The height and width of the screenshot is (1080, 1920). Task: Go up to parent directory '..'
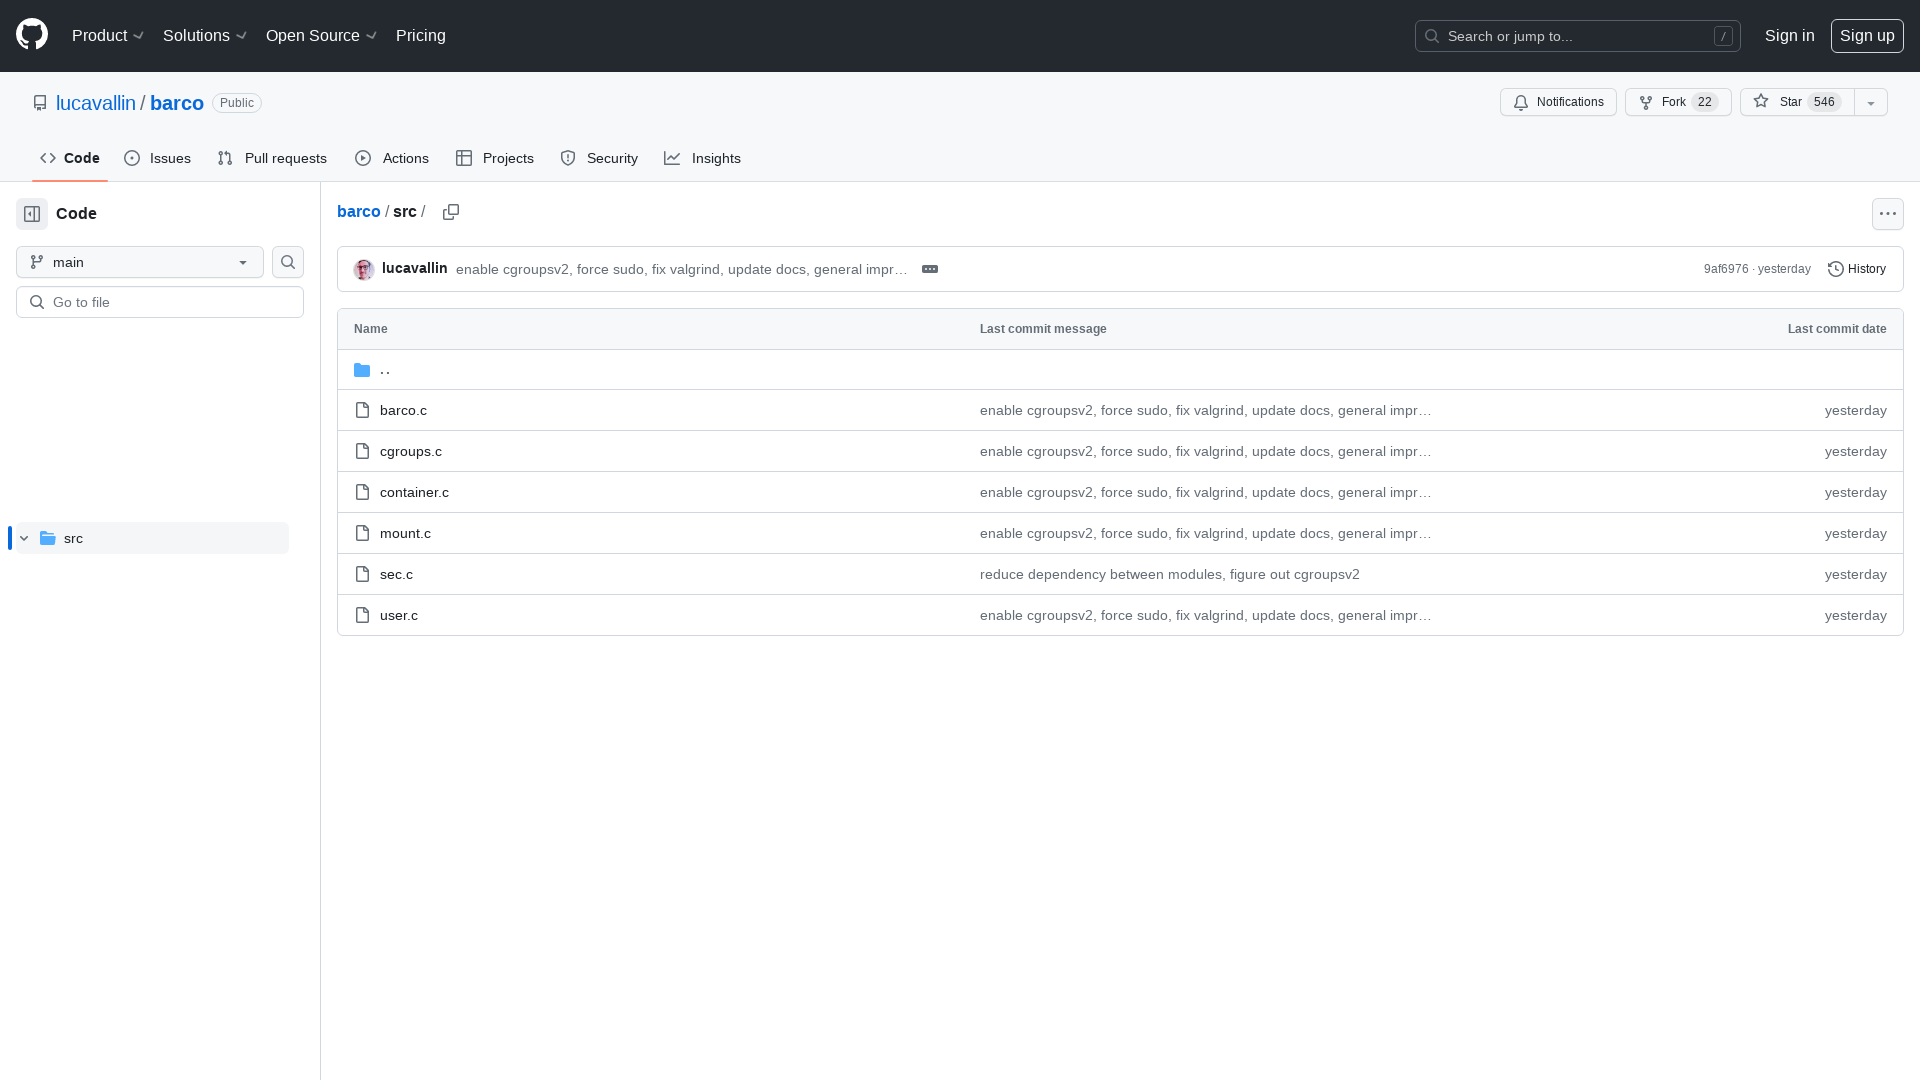coord(385,370)
